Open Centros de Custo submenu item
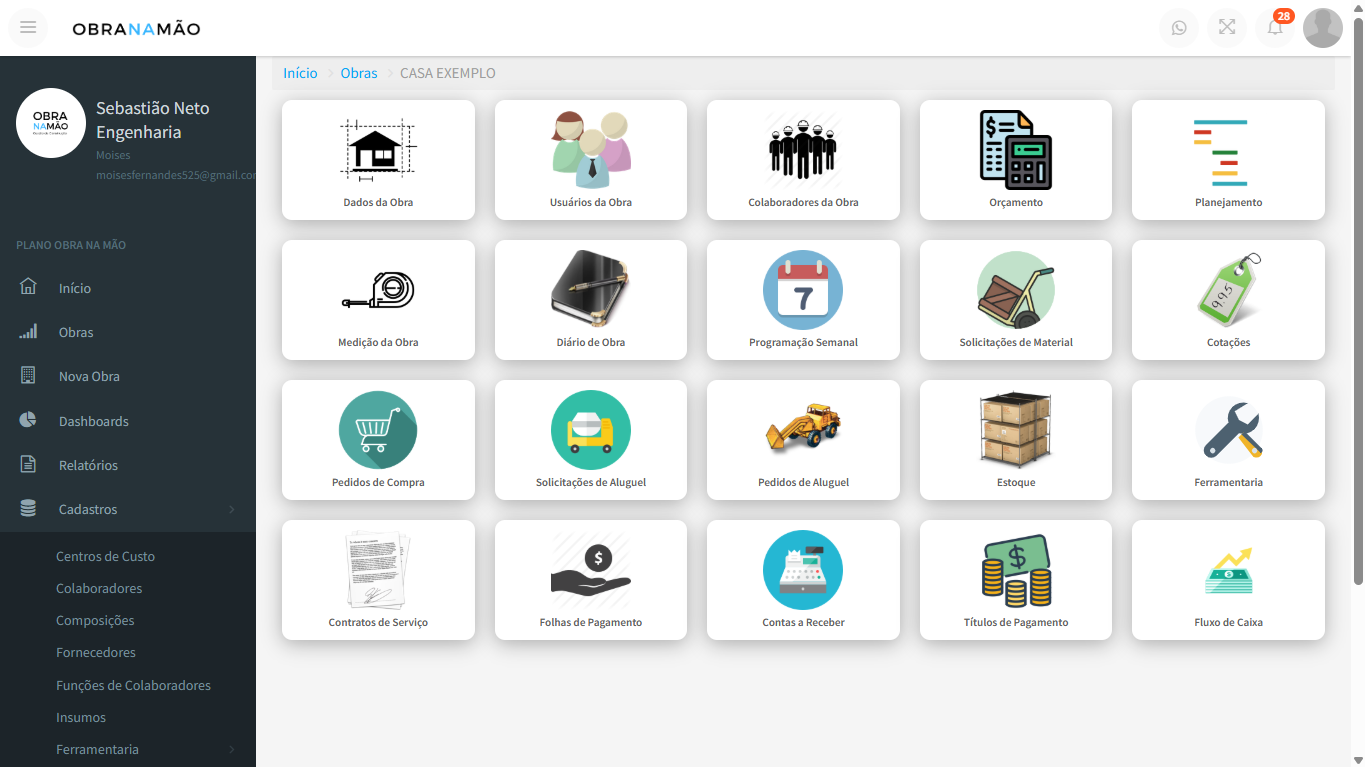1365x767 pixels. pyautogui.click(x=105, y=556)
